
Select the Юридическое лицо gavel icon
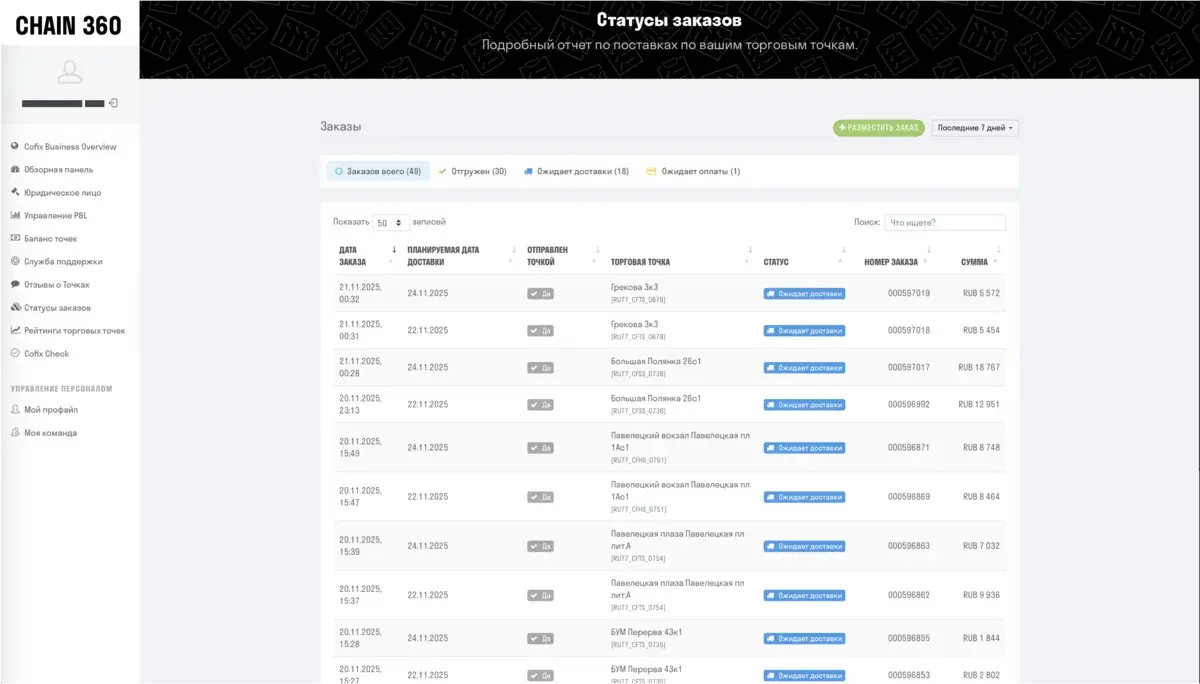point(15,193)
